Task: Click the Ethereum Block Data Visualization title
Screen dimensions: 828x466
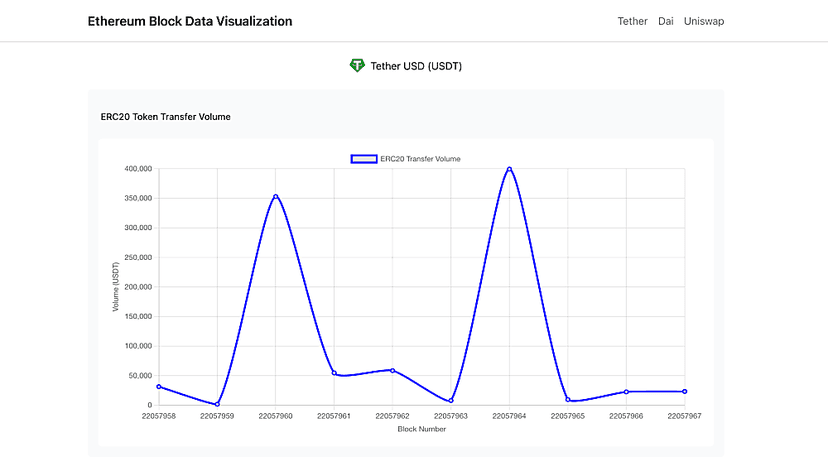Action: tap(190, 21)
